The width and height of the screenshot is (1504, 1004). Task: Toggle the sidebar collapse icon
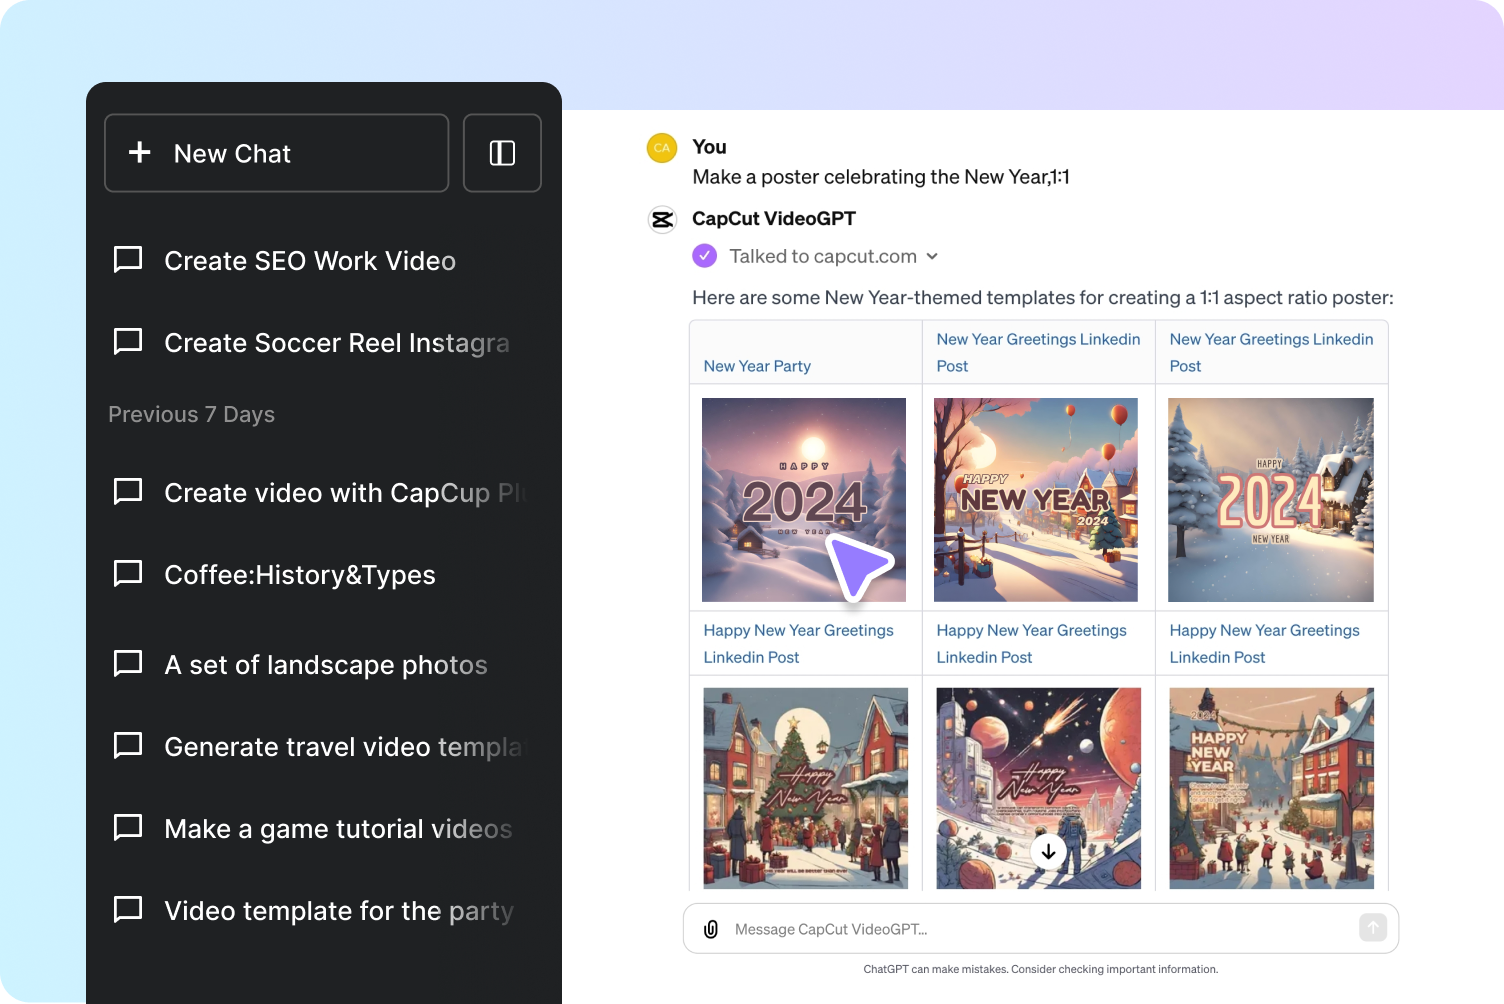[502, 153]
